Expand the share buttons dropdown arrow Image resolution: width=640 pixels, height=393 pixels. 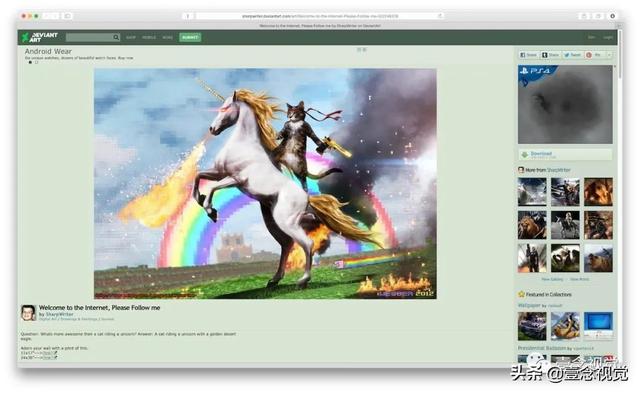pos(609,55)
